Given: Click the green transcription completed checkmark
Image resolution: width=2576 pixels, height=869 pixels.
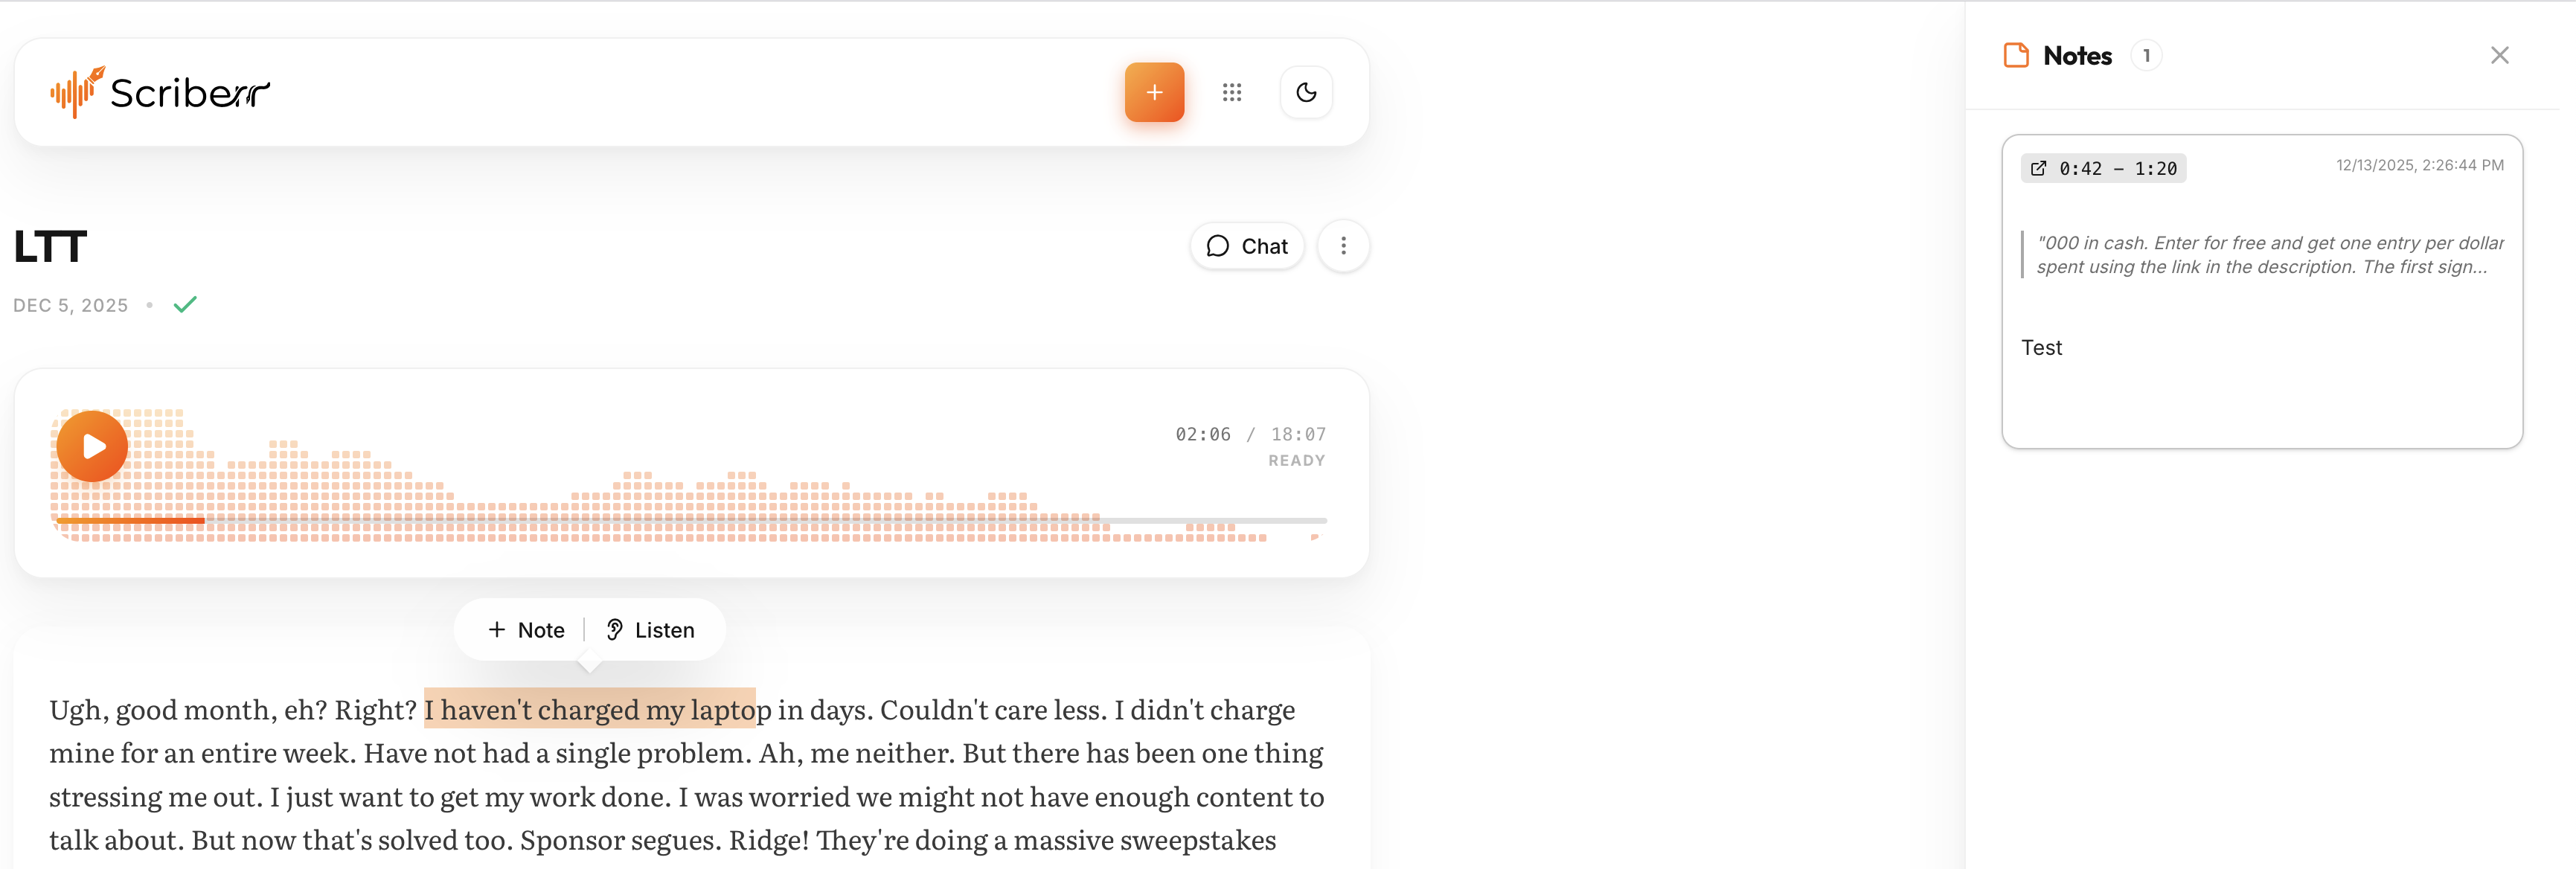Looking at the screenshot, I should pos(185,304).
